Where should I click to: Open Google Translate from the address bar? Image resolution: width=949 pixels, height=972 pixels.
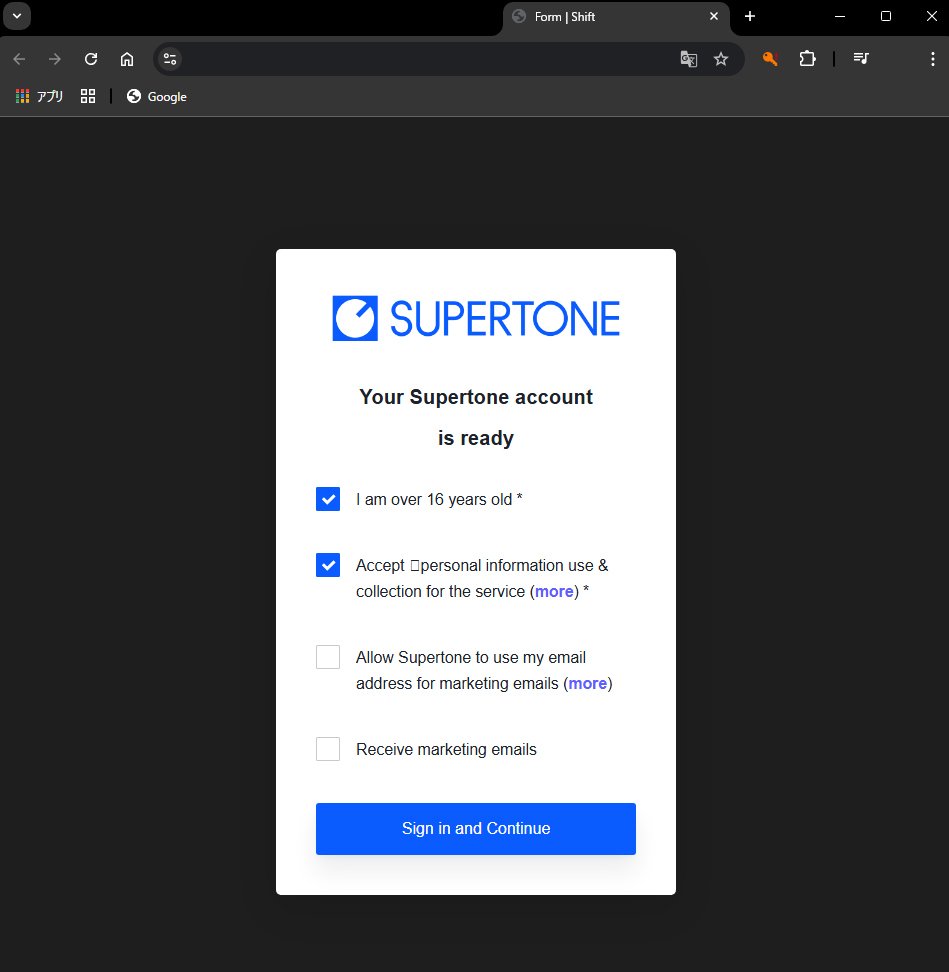[x=688, y=59]
